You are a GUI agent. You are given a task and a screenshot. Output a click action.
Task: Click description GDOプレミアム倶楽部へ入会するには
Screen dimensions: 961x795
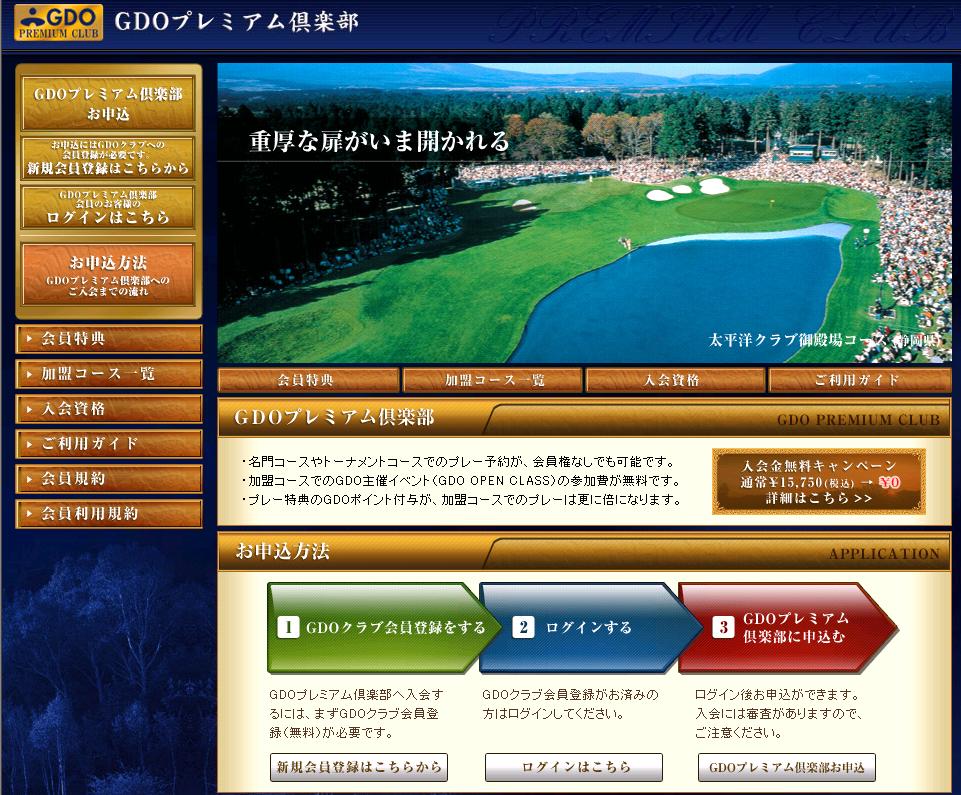coord(356,713)
